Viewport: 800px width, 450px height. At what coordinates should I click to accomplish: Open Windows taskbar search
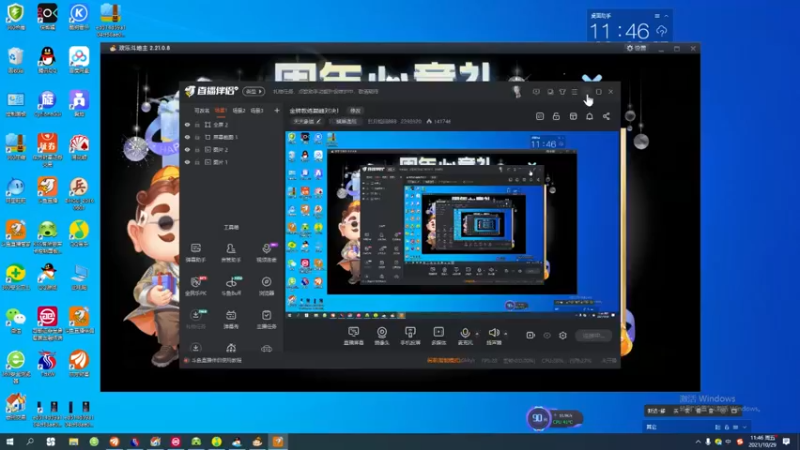tap(30, 441)
